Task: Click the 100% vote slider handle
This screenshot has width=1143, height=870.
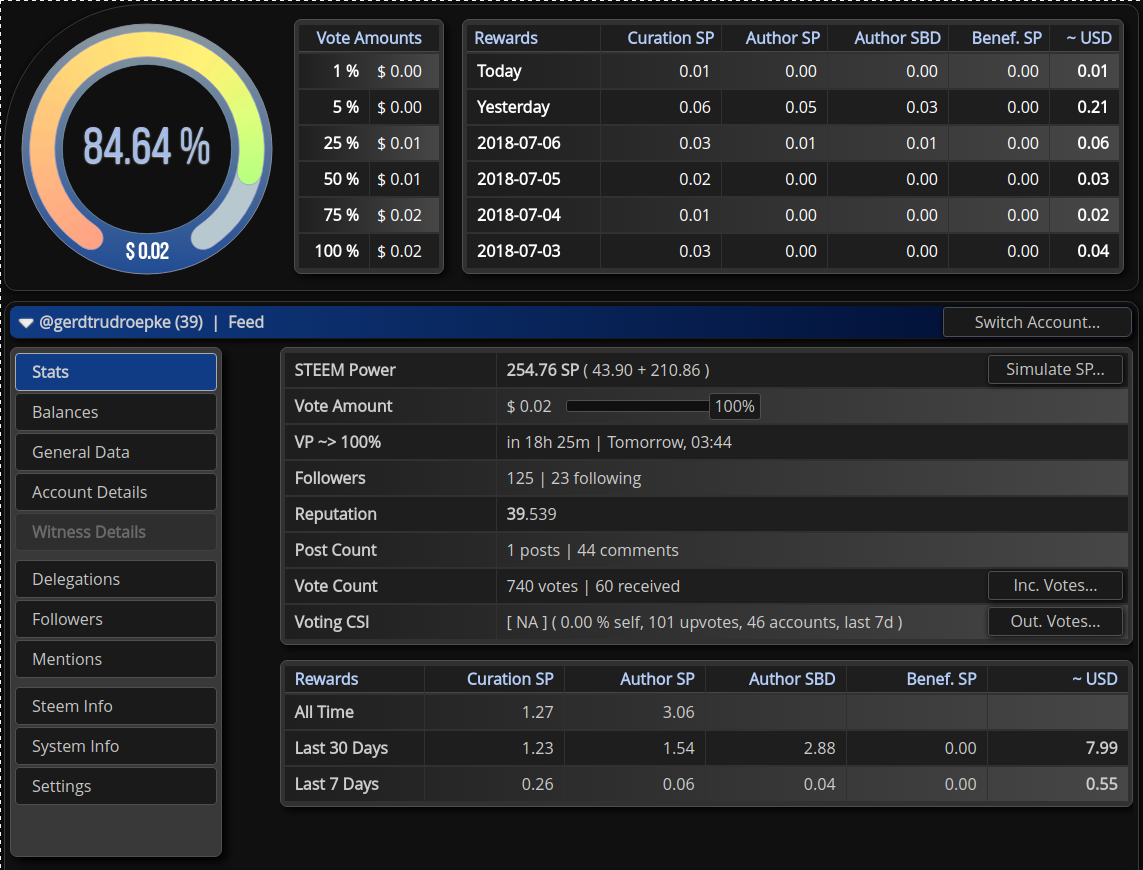Action: (734, 406)
